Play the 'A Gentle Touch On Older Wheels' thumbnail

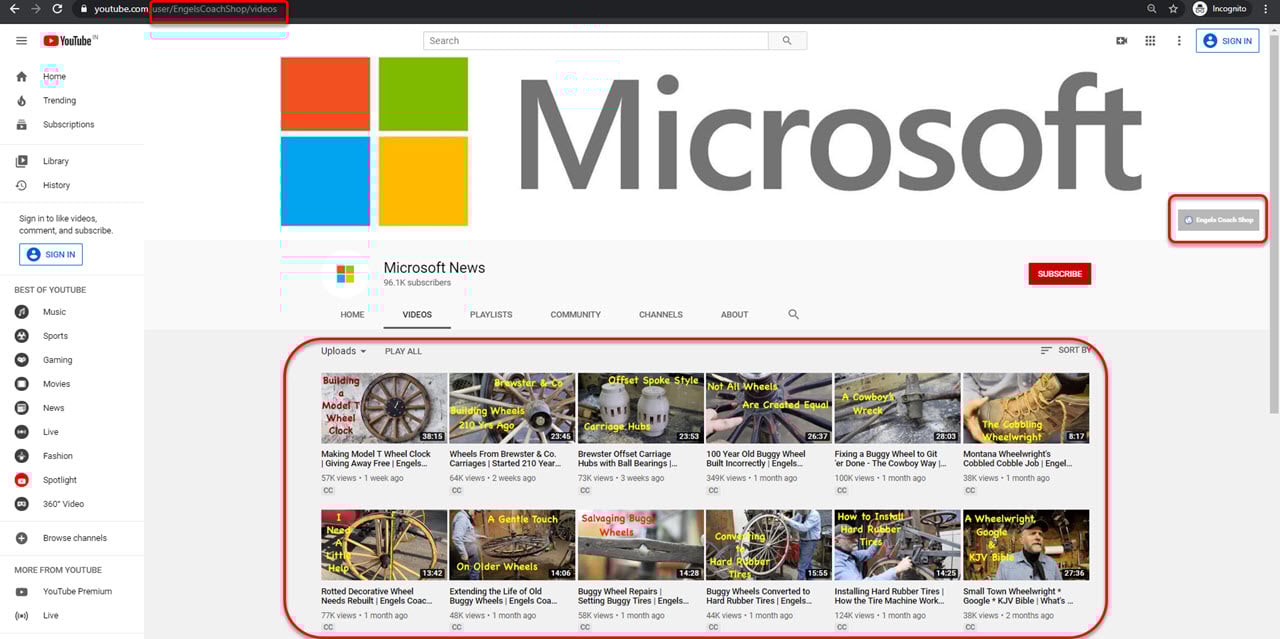(512, 545)
